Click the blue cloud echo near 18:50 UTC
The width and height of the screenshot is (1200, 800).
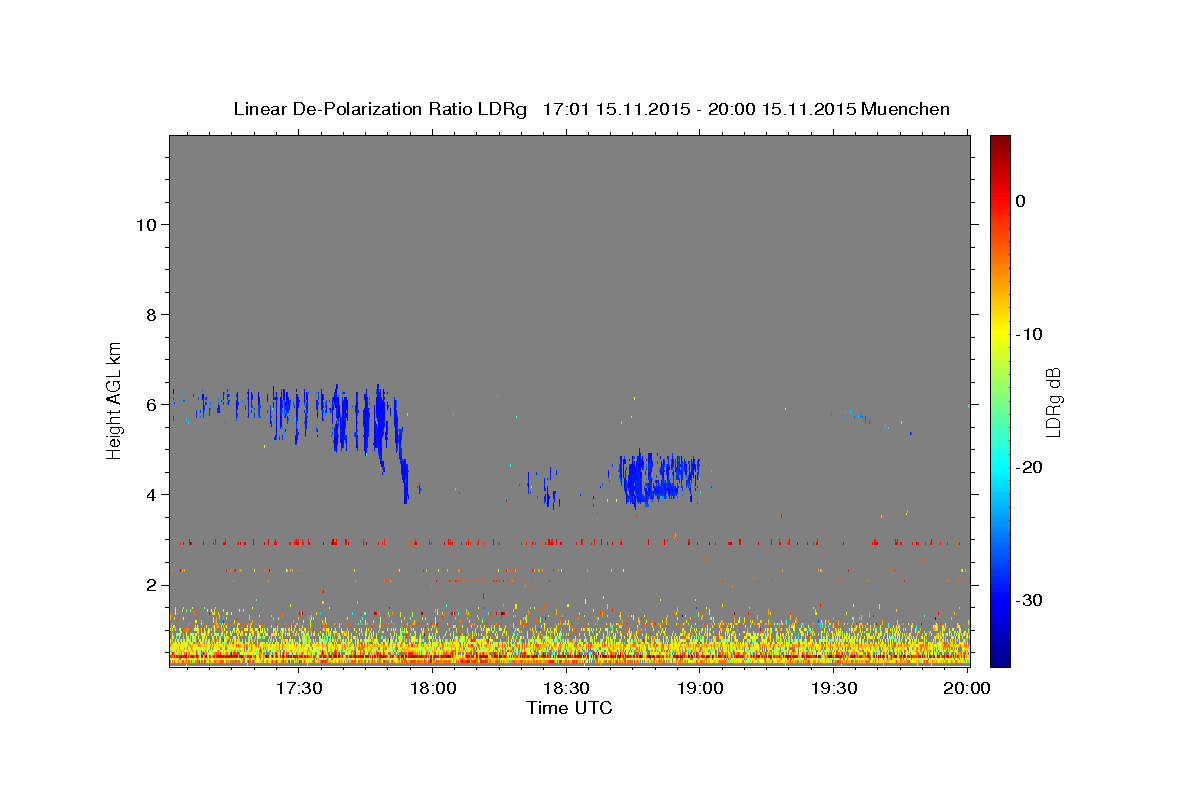(x=658, y=478)
